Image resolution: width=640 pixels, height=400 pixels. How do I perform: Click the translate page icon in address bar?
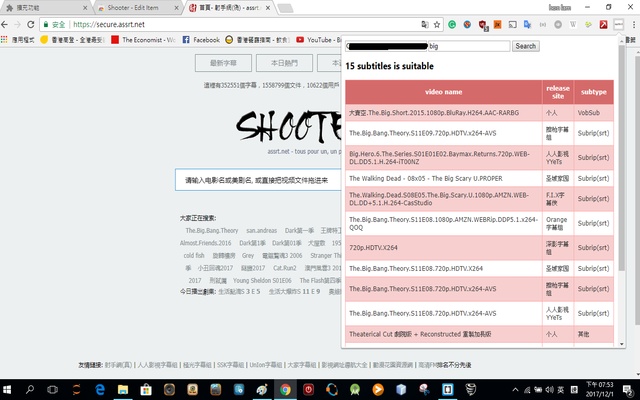click(425, 25)
